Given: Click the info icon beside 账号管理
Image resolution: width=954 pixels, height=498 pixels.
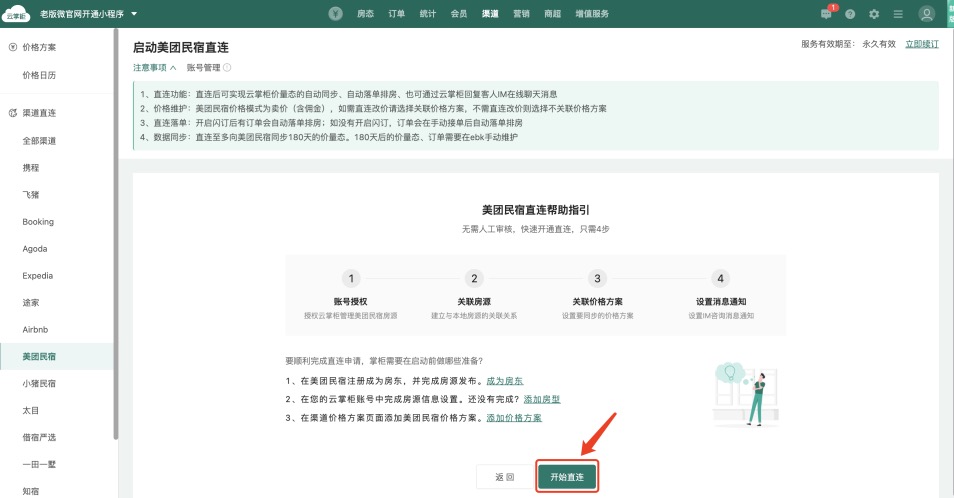Looking at the screenshot, I should tap(227, 68).
